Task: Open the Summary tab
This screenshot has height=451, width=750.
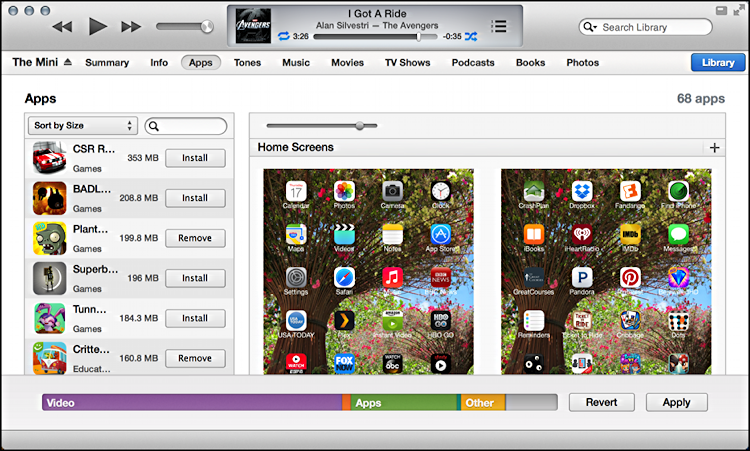Action: pyautogui.click(x=107, y=63)
